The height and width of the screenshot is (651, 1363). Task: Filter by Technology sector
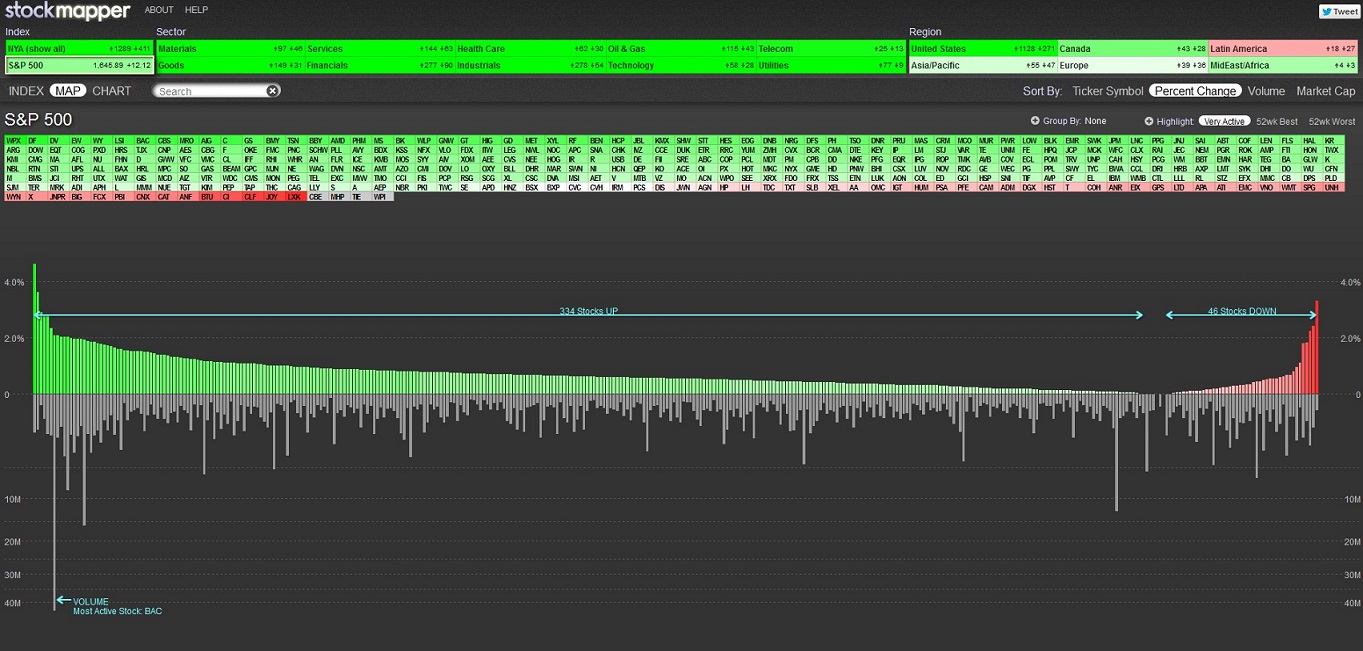[680, 65]
